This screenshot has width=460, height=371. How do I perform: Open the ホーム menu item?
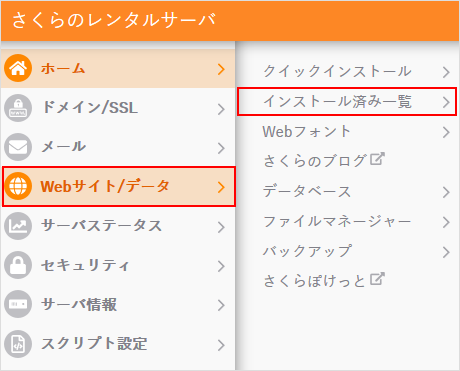(x=118, y=68)
